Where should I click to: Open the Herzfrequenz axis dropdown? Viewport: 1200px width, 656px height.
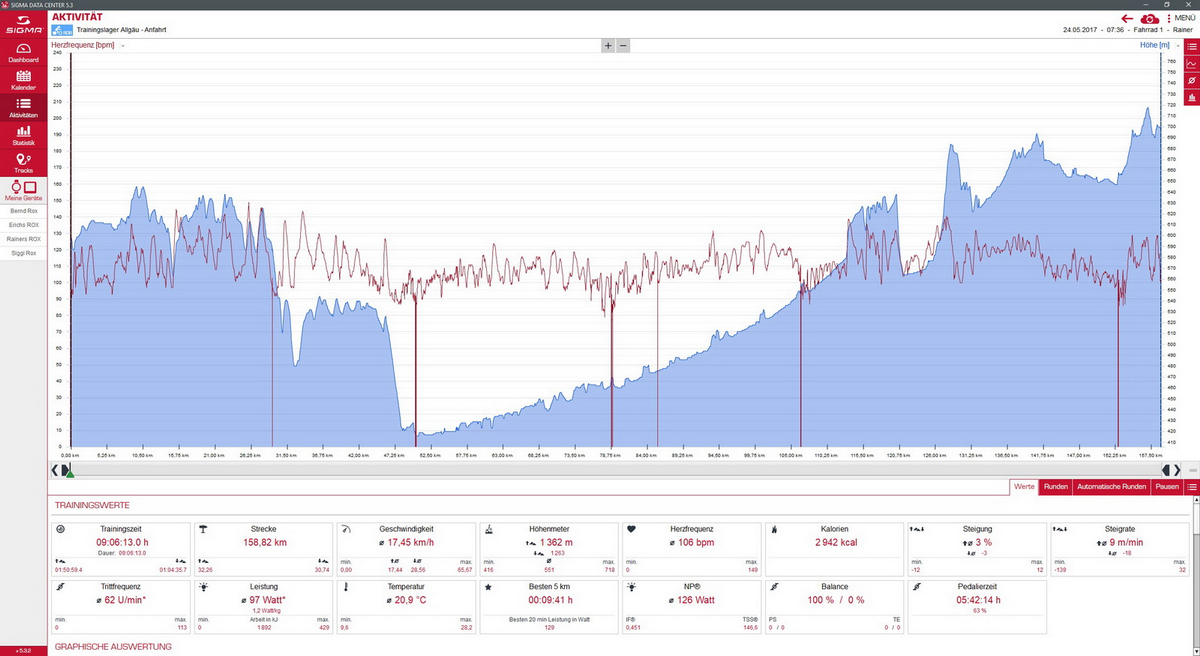pos(123,46)
